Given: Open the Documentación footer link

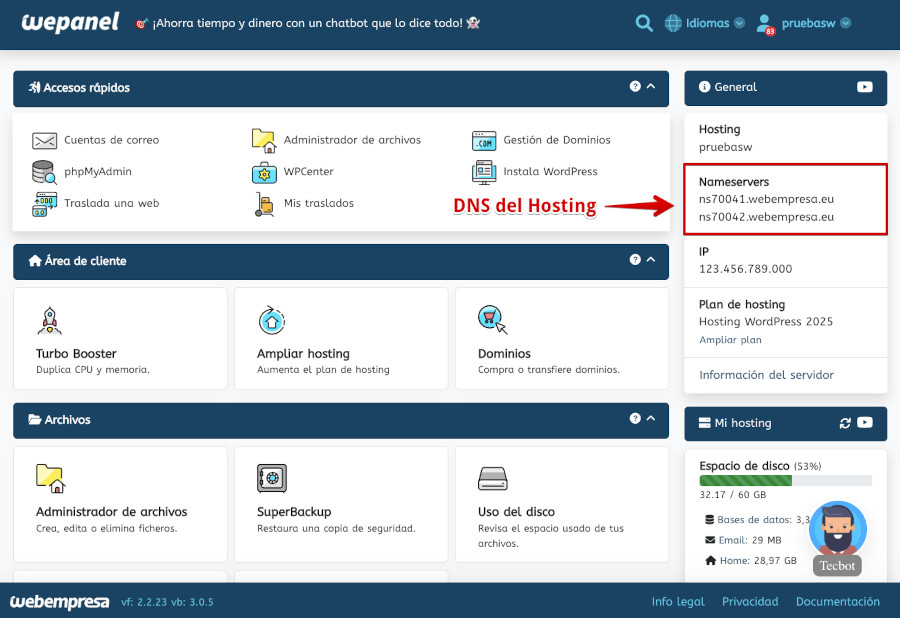Looking at the screenshot, I should [x=837, y=601].
